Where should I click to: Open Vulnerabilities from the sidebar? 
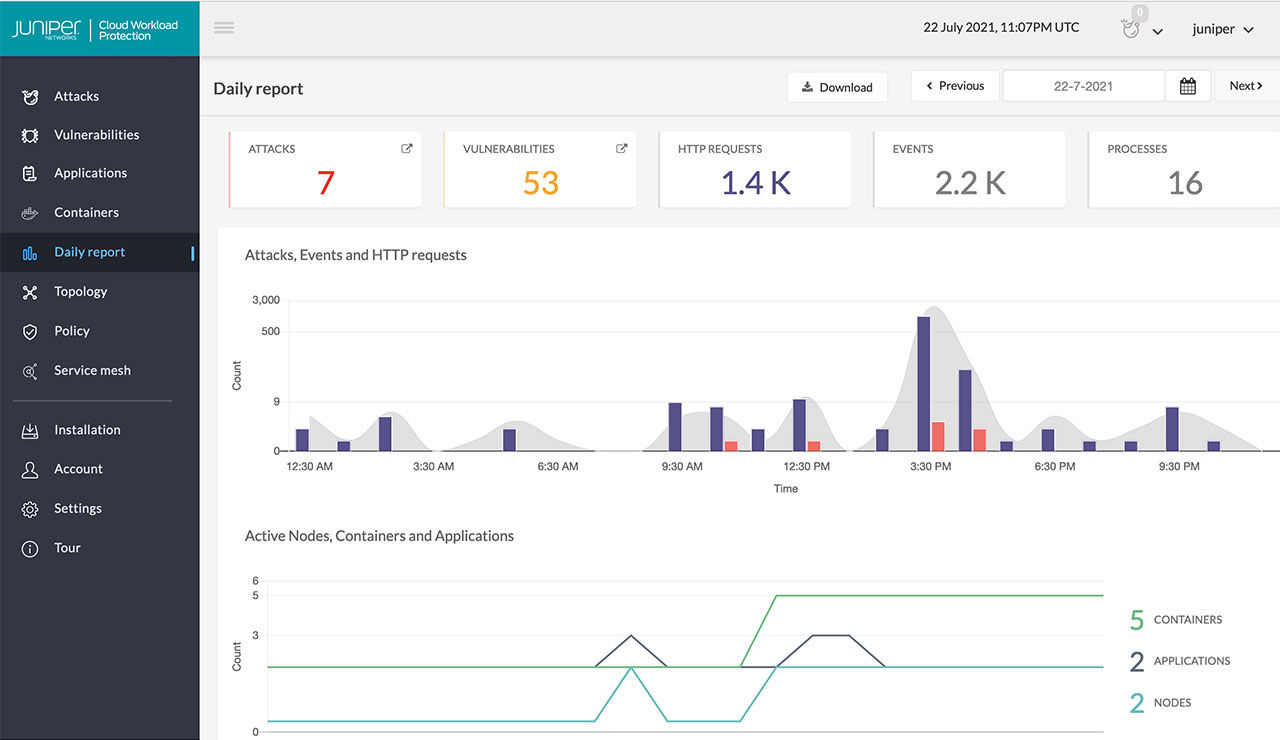[30, 134]
